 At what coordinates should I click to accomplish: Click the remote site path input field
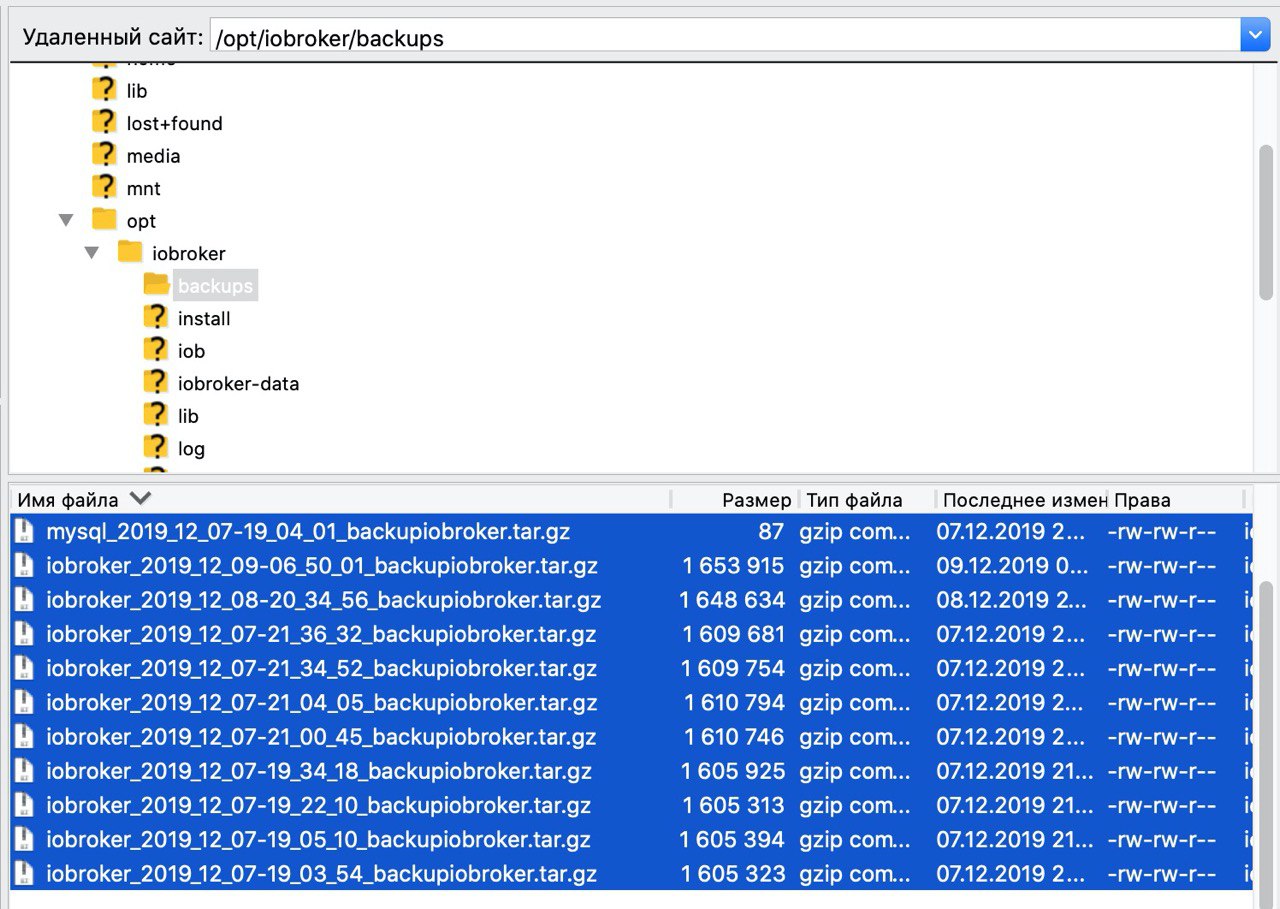pyautogui.click(x=725, y=37)
